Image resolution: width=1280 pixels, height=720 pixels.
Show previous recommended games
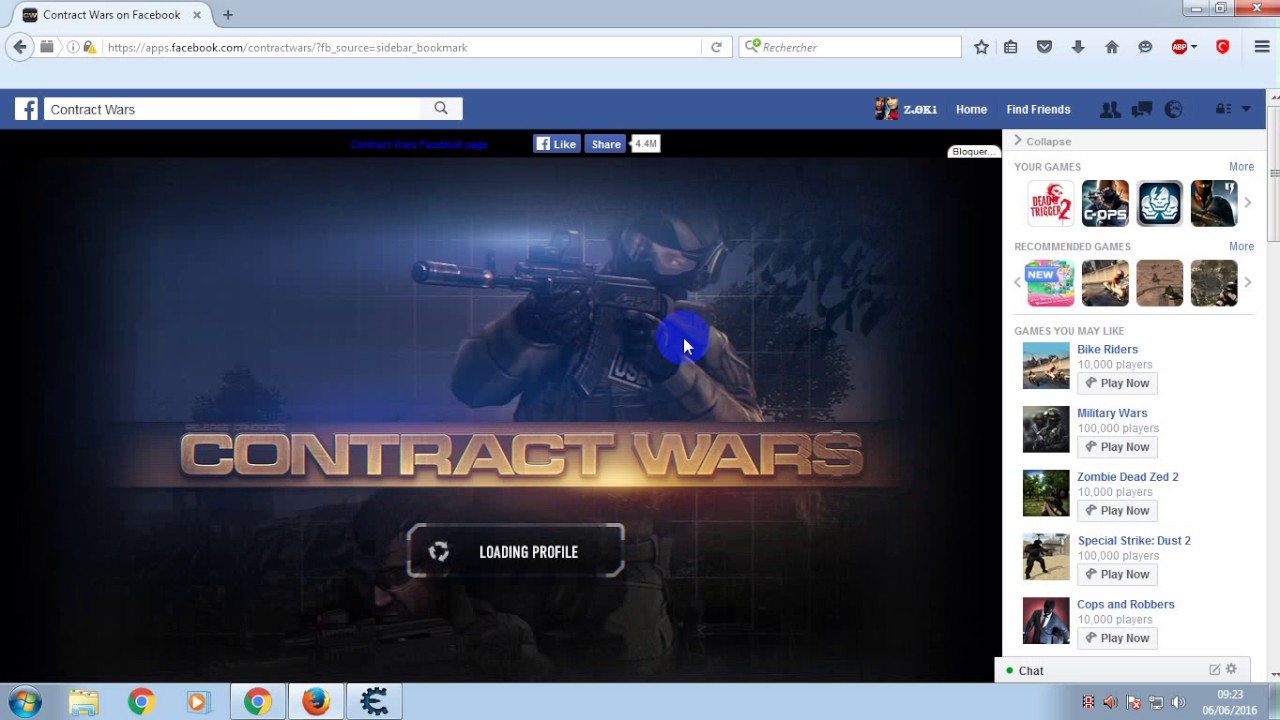pyautogui.click(x=1018, y=283)
